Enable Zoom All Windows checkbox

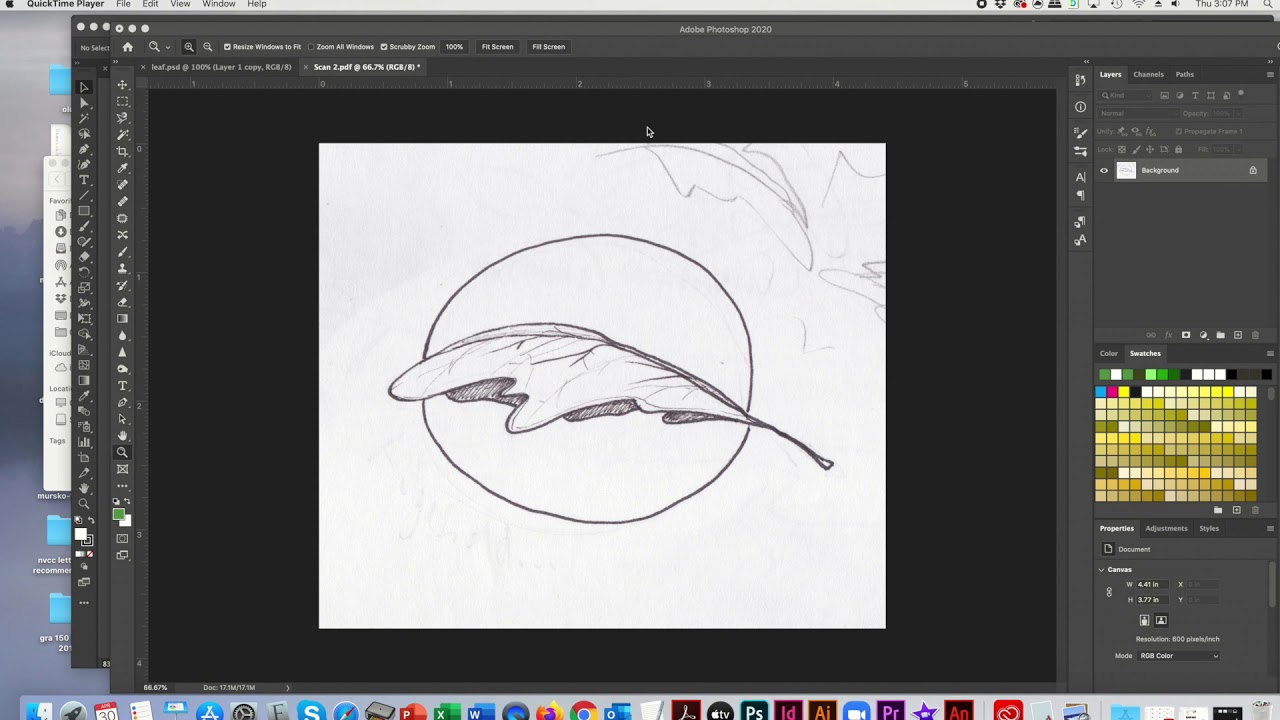pos(311,47)
